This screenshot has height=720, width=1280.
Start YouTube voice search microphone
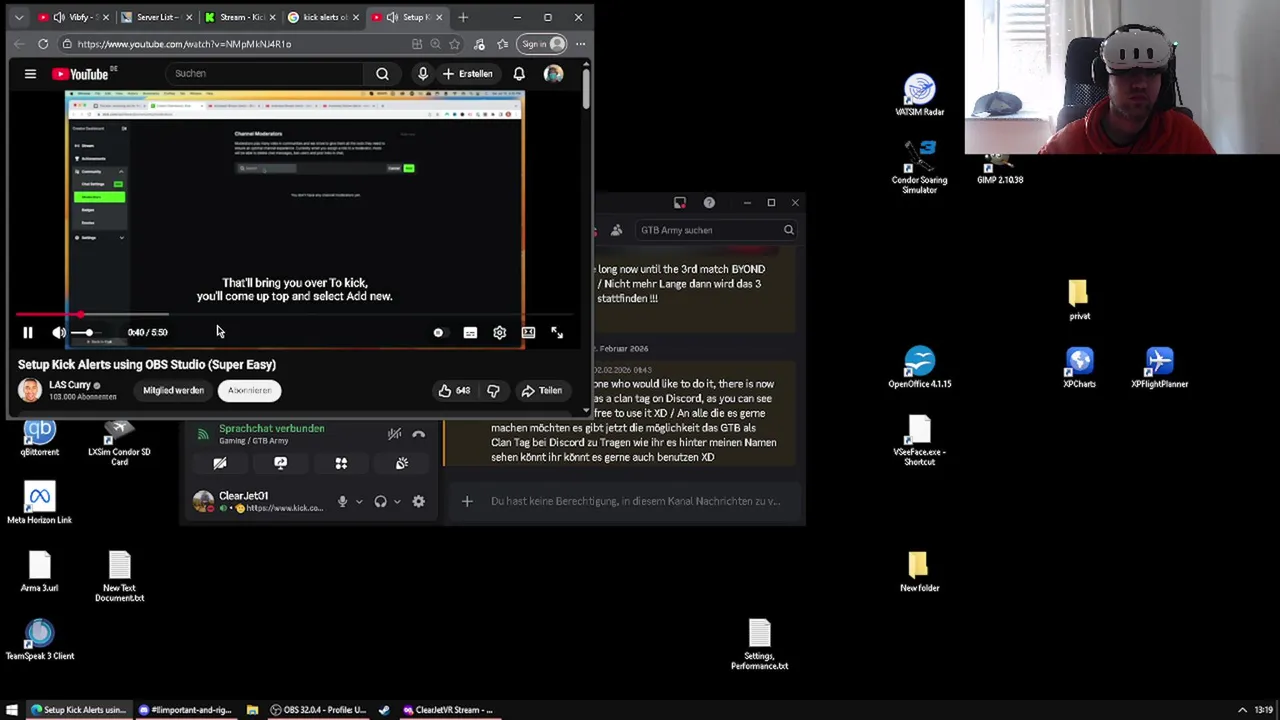point(423,74)
